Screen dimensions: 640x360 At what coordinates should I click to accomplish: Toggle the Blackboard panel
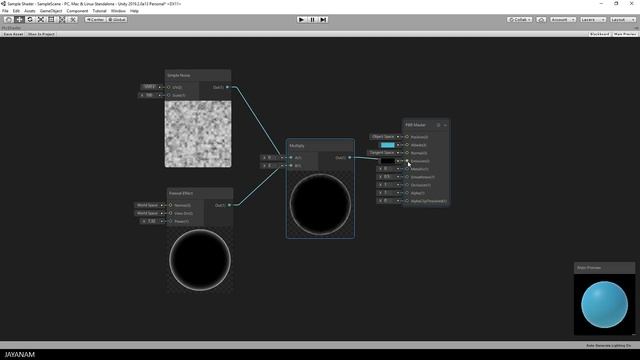point(600,34)
